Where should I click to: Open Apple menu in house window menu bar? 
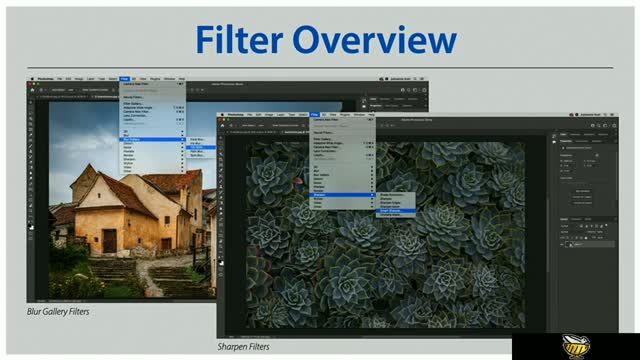pos(32,79)
